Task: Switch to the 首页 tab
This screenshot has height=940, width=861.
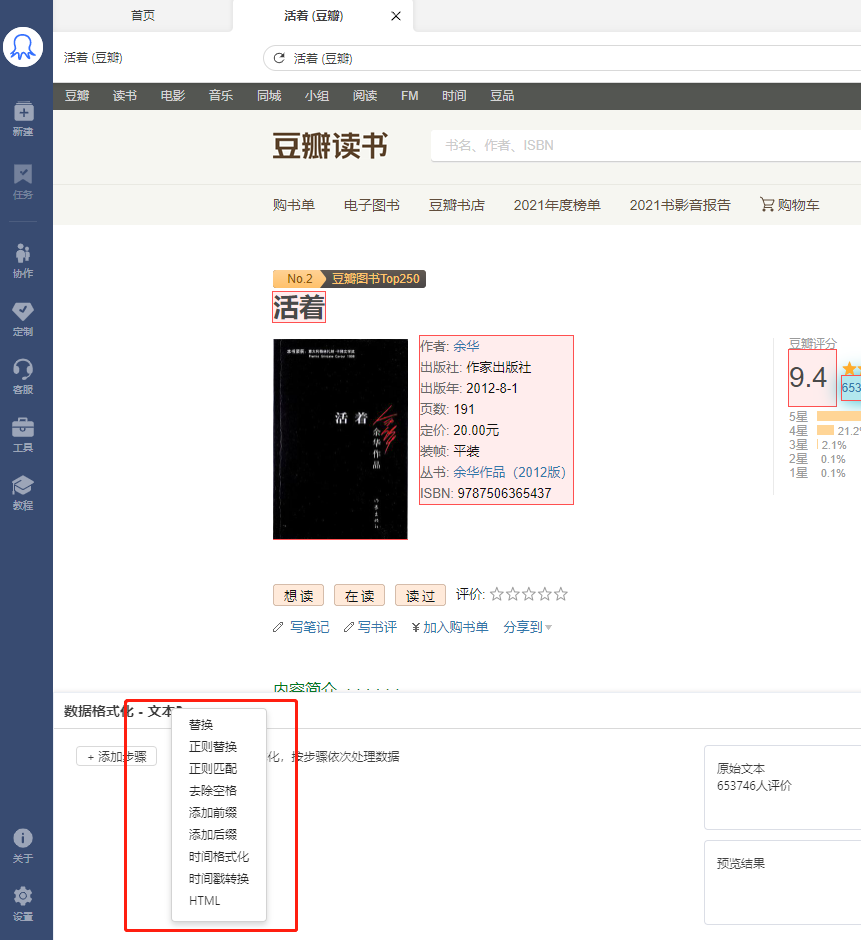Action: point(143,16)
